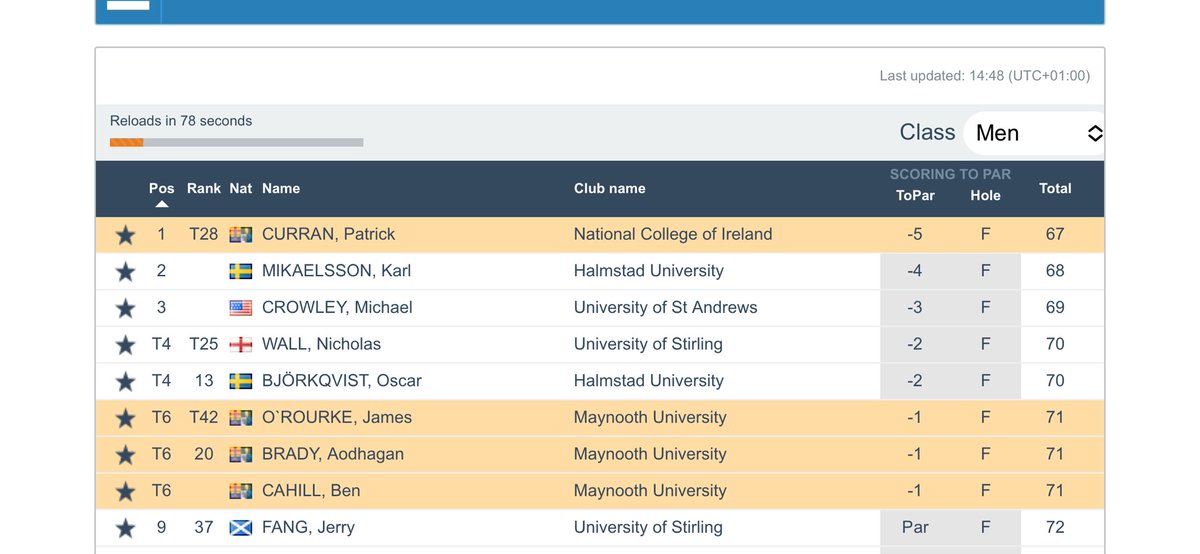Click US flag for CROWLEY, Michael
The width and height of the screenshot is (1200, 554).
240,308
